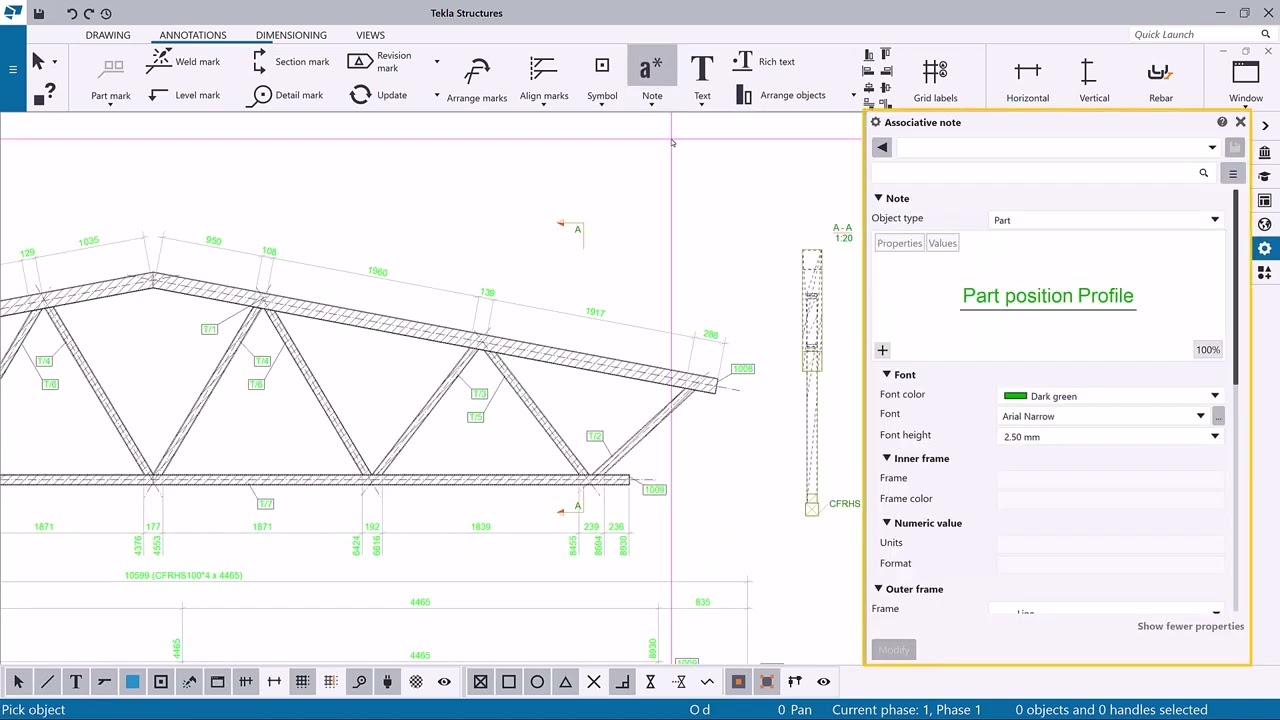The width and height of the screenshot is (1280, 720).
Task: Toggle the orange square selection switch
Action: click(x=738, y=682)
